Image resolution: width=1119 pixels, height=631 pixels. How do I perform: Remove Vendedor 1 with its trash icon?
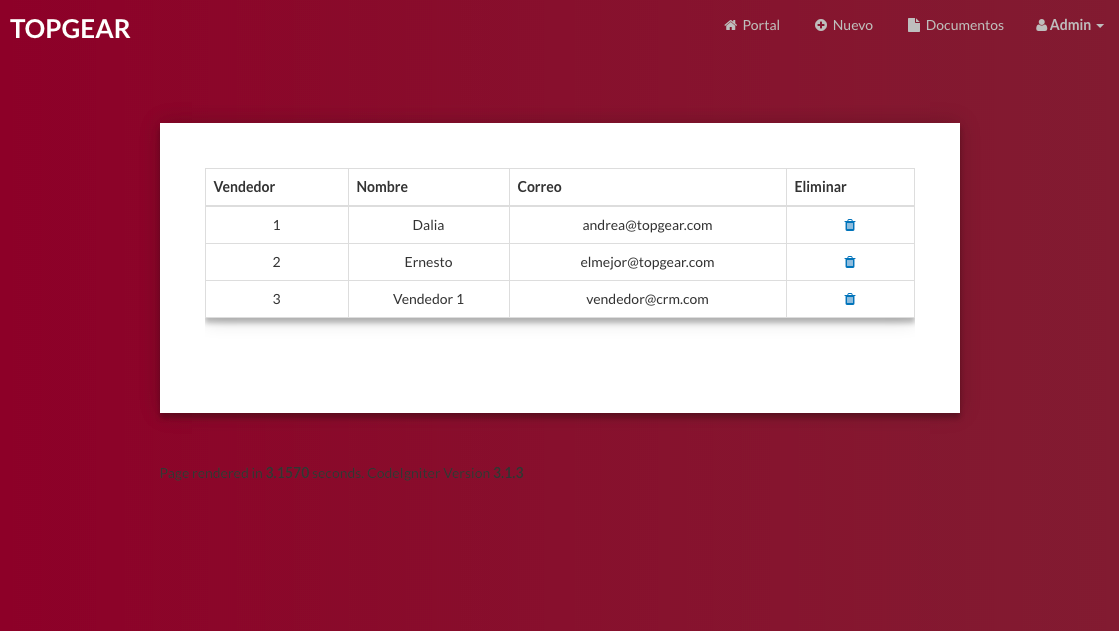click(x=850, y=299)
